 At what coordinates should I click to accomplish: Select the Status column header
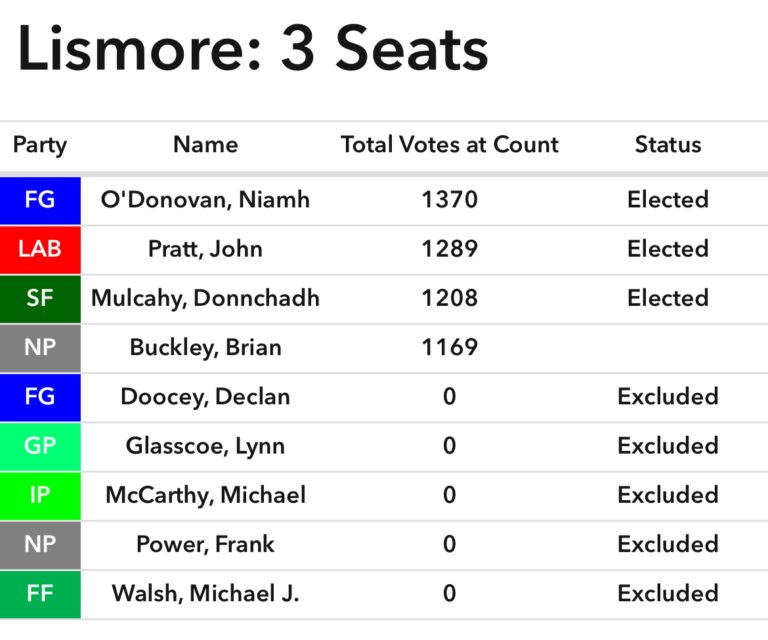click(x=668, y=145)
